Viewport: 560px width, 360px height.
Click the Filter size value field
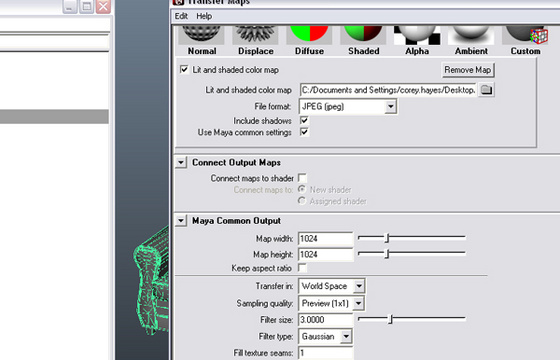(x=325, y=320)
